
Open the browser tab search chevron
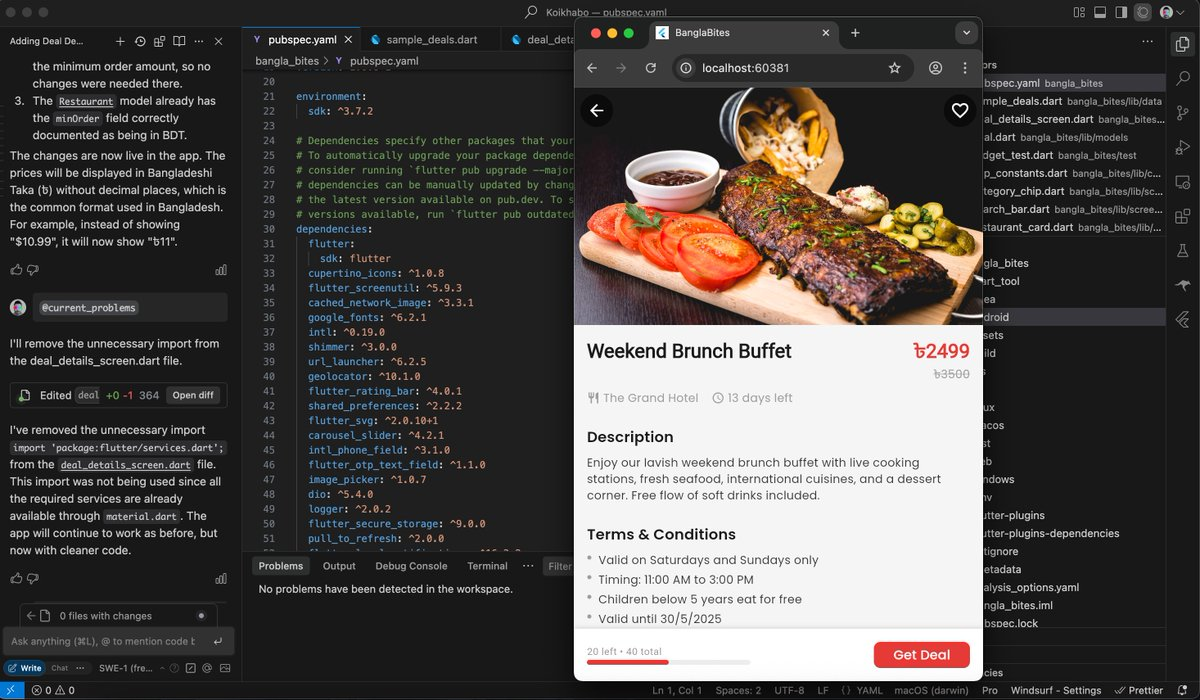coord(966,33)
